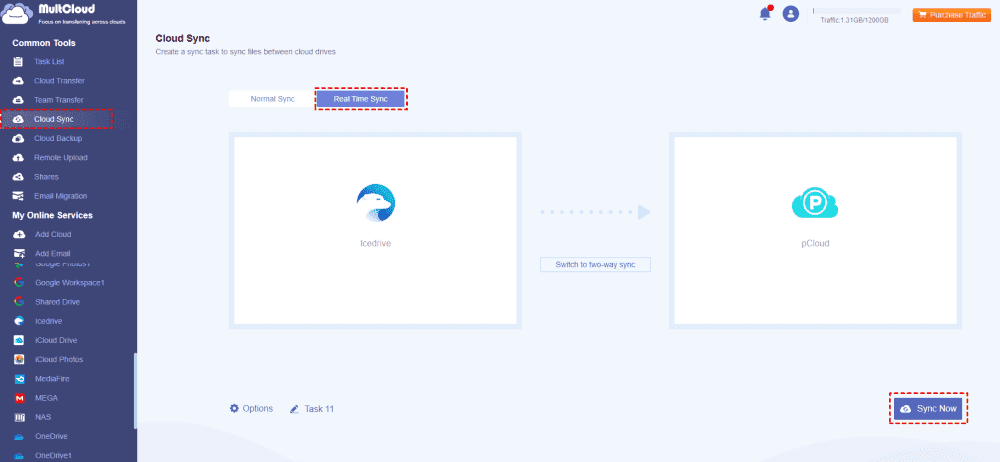The width and height of the screenshot is (1000, 462).
Task: Click the Shared Drive Google icon
Action: click(20, 301)
